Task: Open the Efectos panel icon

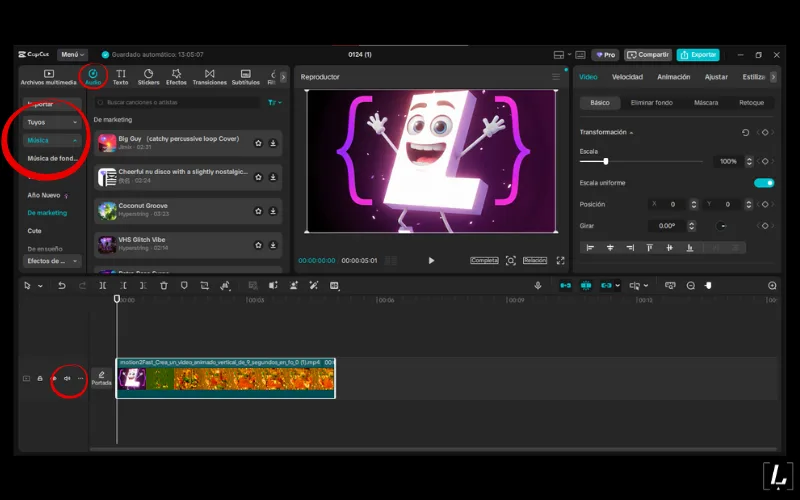Action: click(x=176, y=76)
